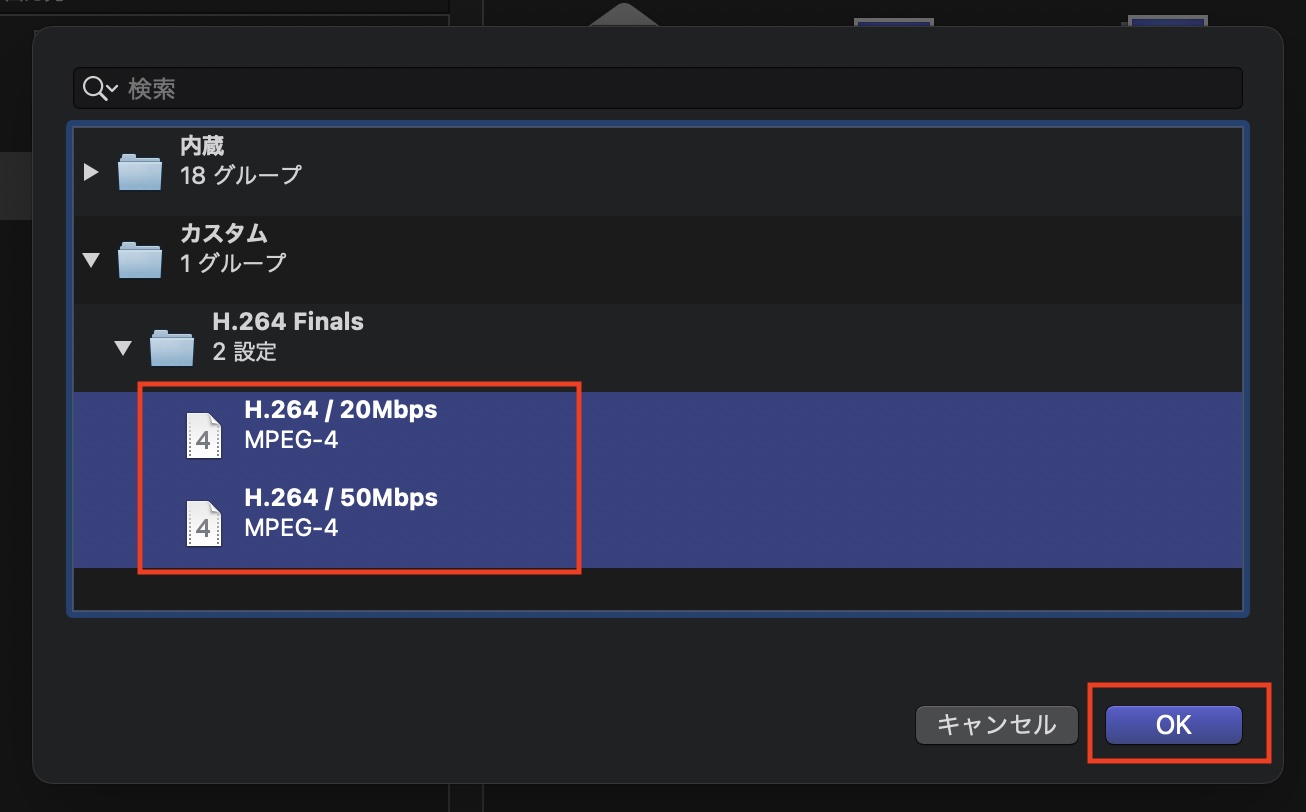Expand the 内蔵 group triangle

(x=92, y=173)
